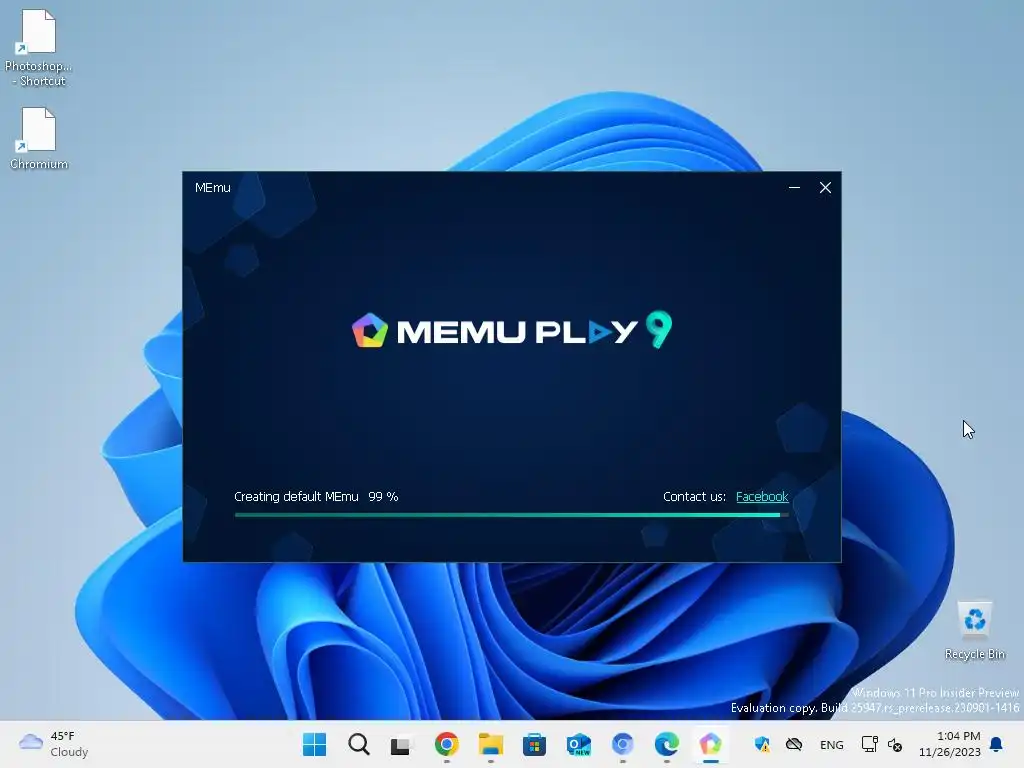Open taskbar Search
The height and width of the screenshot is (768, 1024).
click(x=359, y=744)
